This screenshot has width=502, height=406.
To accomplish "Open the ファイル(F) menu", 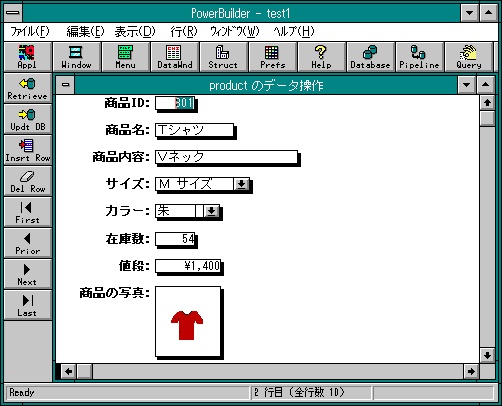I will point(30,32).
